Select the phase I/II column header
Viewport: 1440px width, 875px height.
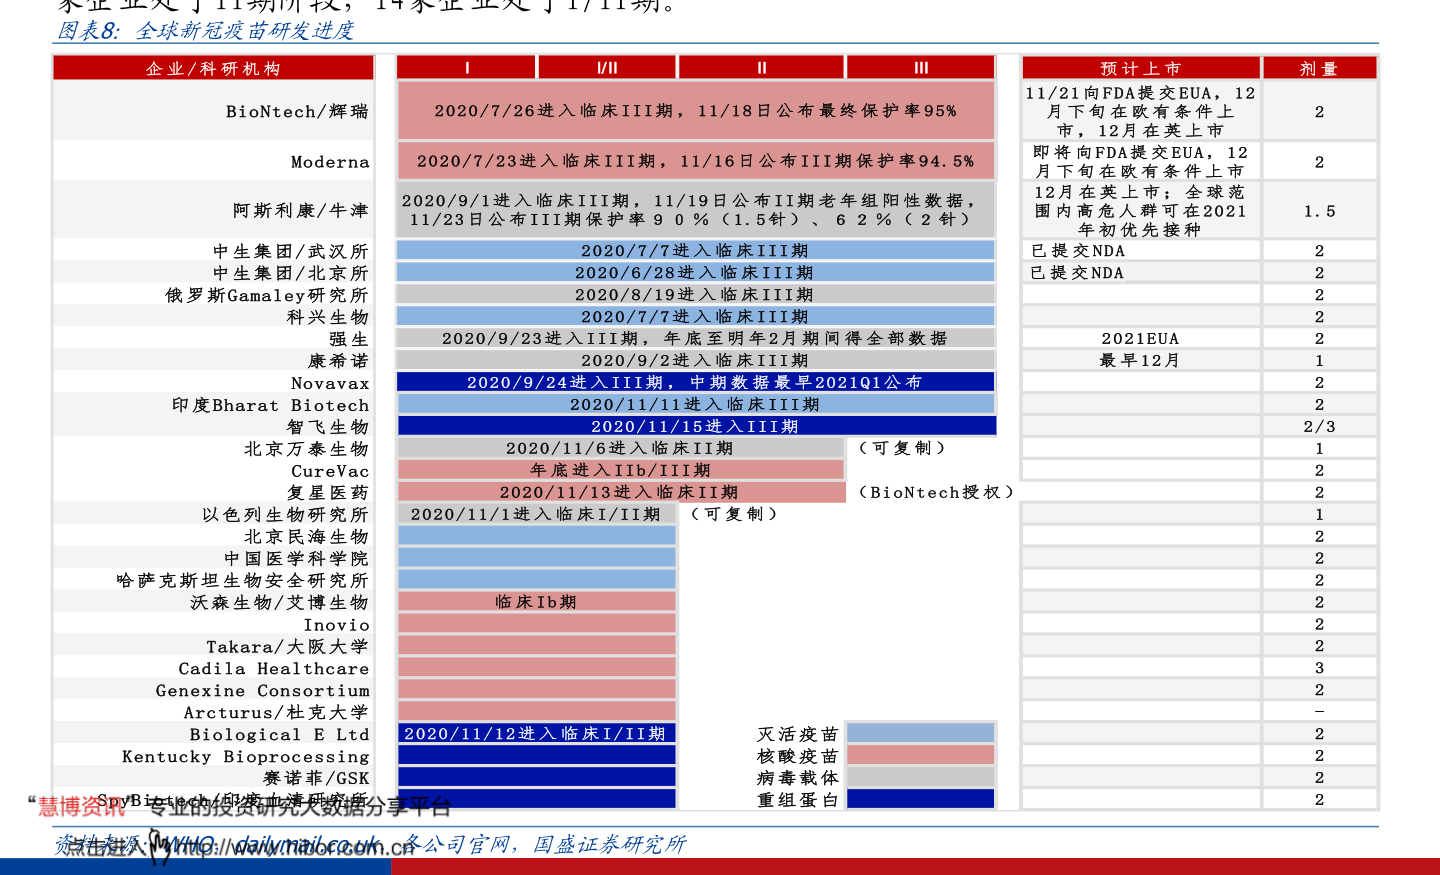607,68
